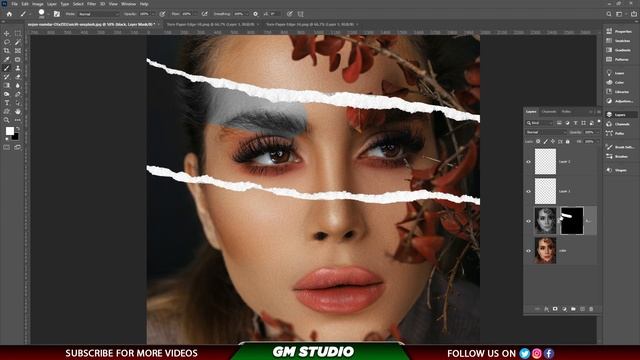The height and width of the screenshot is (360, 640).
Task: Click the Home icon in options bar
Action: (x=9, y=14)
